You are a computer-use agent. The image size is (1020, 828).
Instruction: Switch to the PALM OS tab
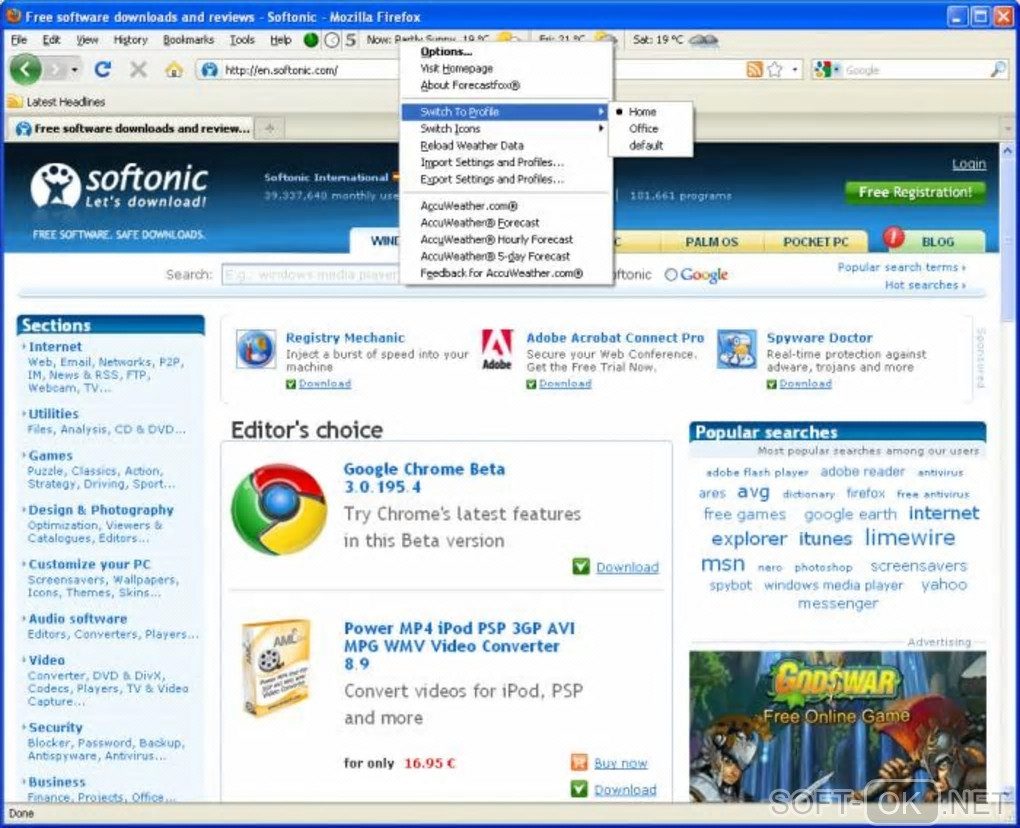(712, 242)
